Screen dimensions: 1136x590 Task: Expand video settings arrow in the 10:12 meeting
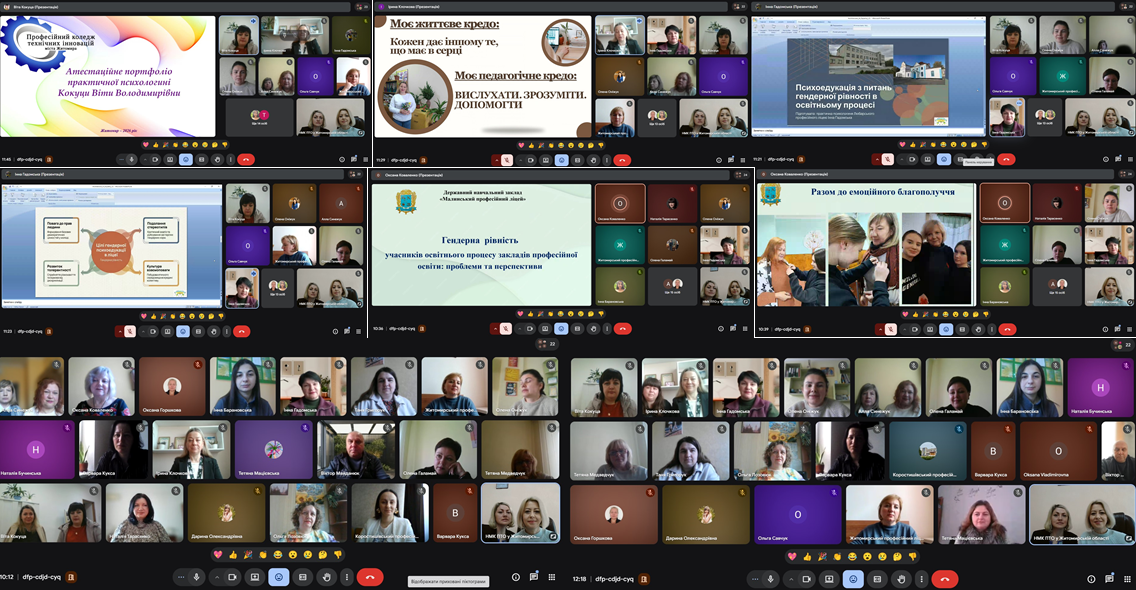coord(217,577)
